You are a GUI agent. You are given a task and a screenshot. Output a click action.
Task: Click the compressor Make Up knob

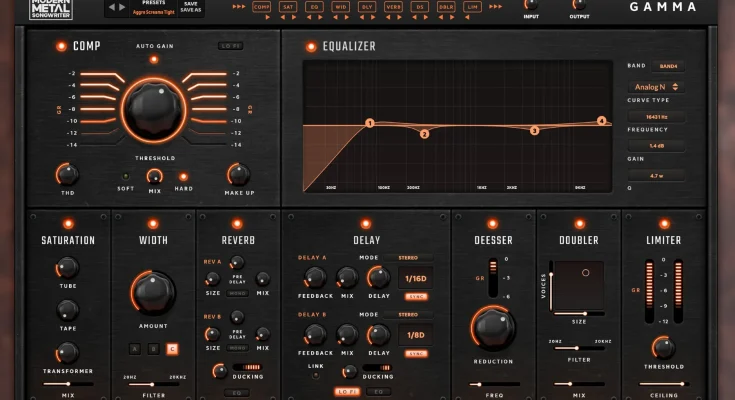click(x=238, y=174)
